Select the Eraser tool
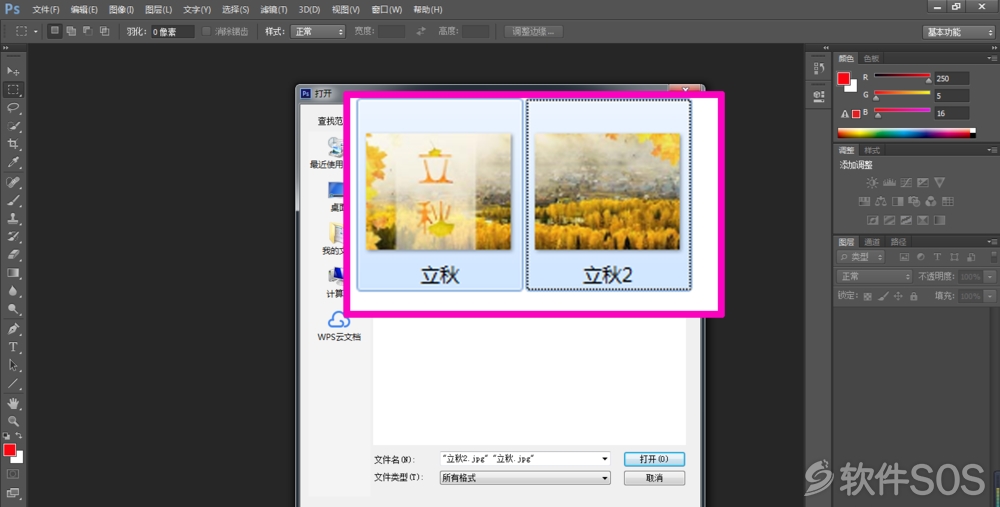This screenshot has height=507, width=1000. coord(13,254)
